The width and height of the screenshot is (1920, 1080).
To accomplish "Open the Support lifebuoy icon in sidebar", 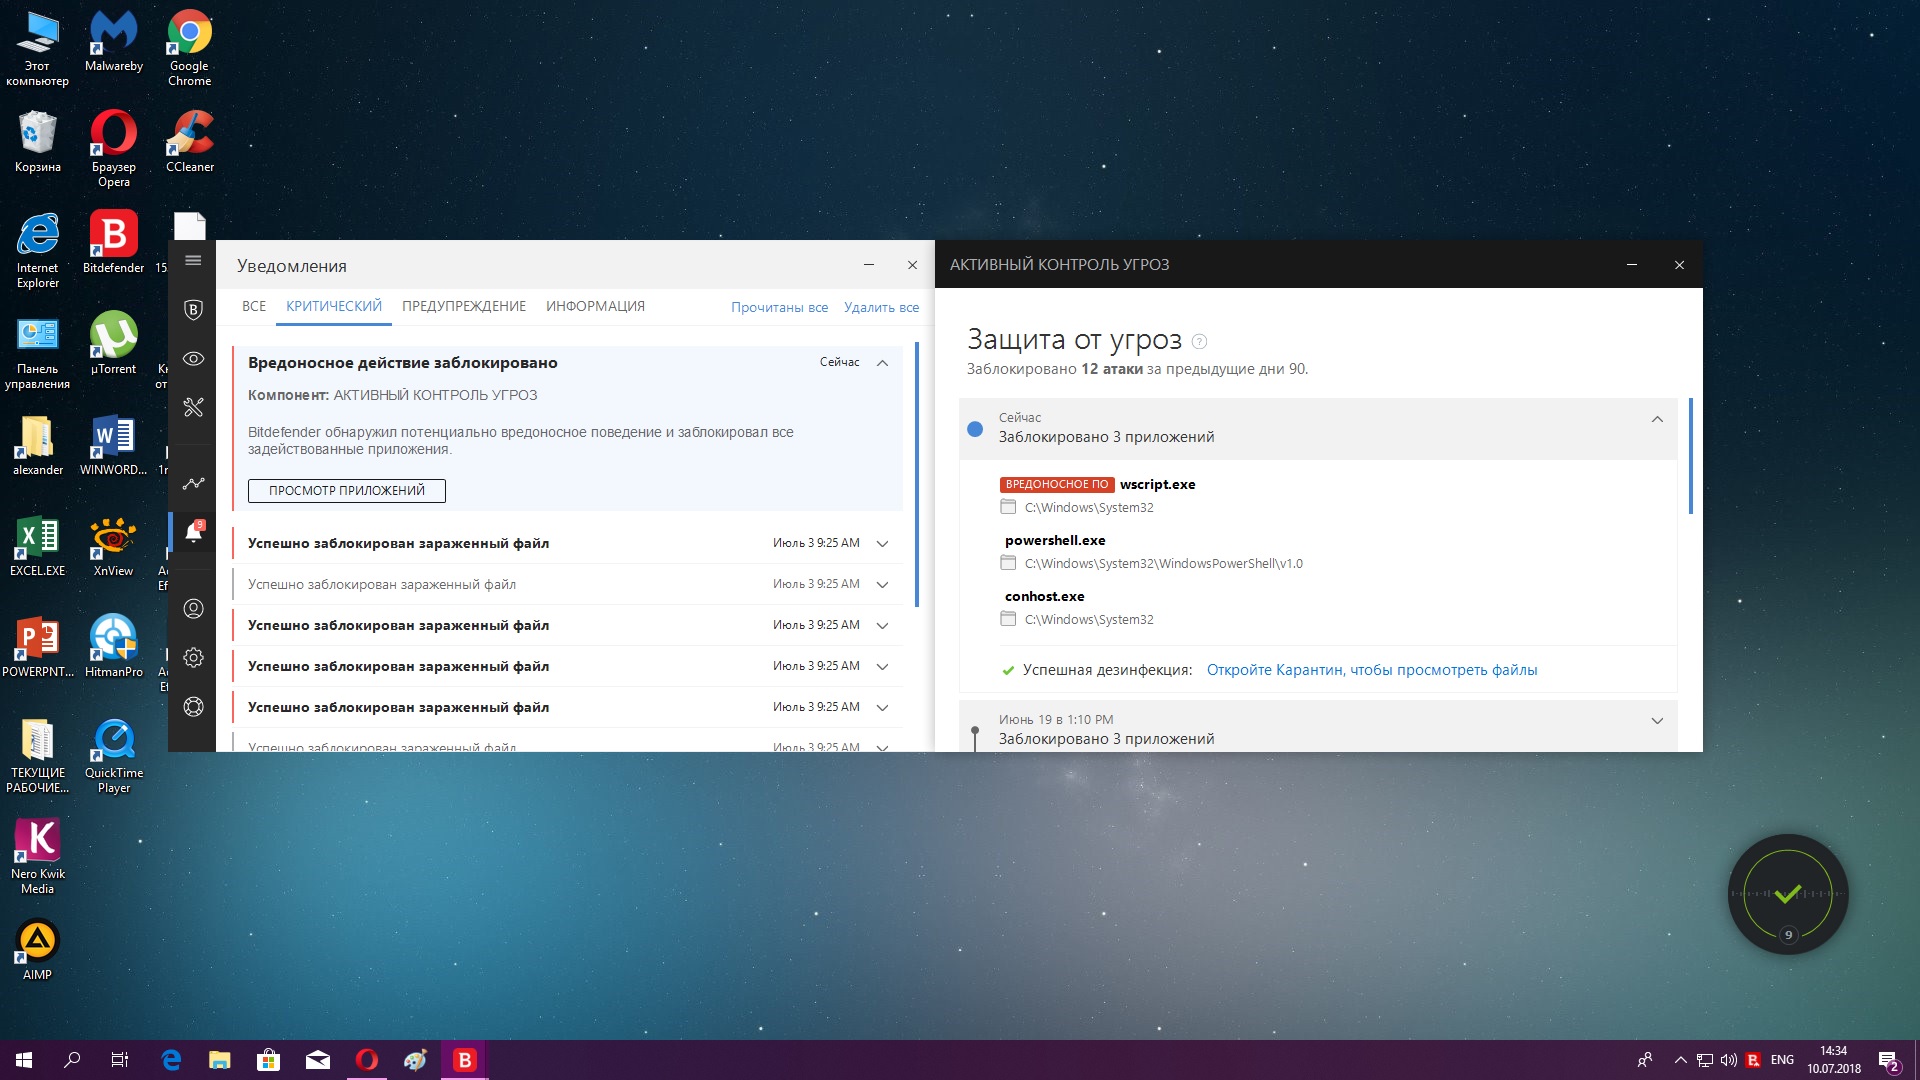I will 193,707.
